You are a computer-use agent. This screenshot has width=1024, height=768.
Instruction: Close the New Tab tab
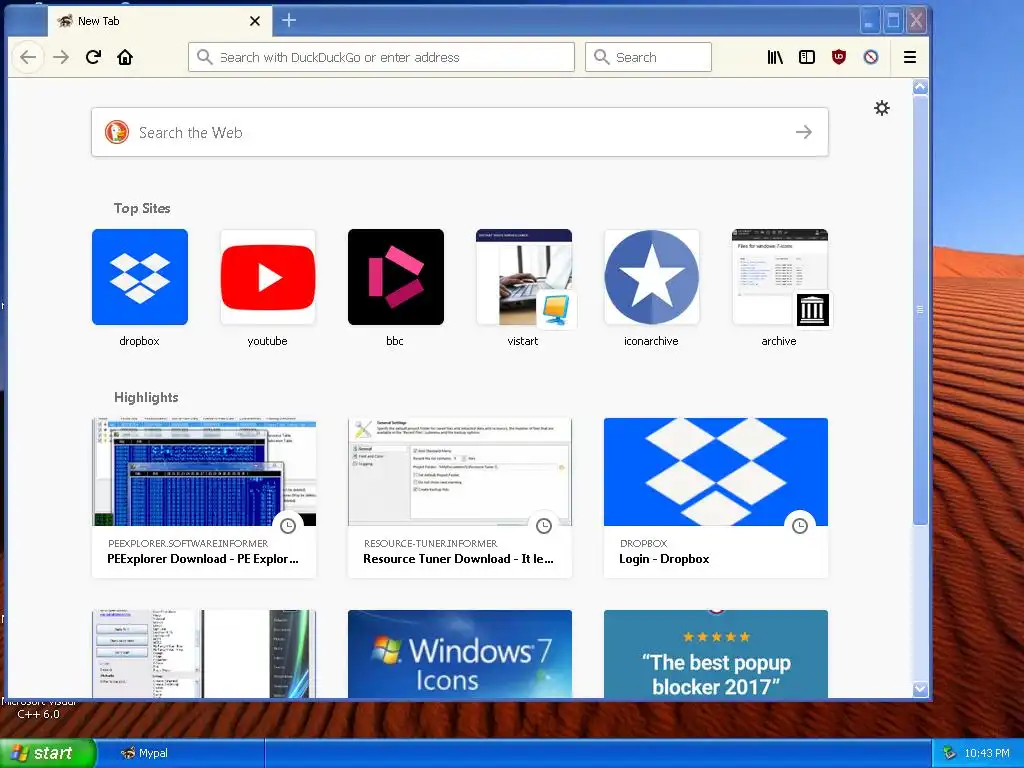pyautogui.click(x=255, y=21)
